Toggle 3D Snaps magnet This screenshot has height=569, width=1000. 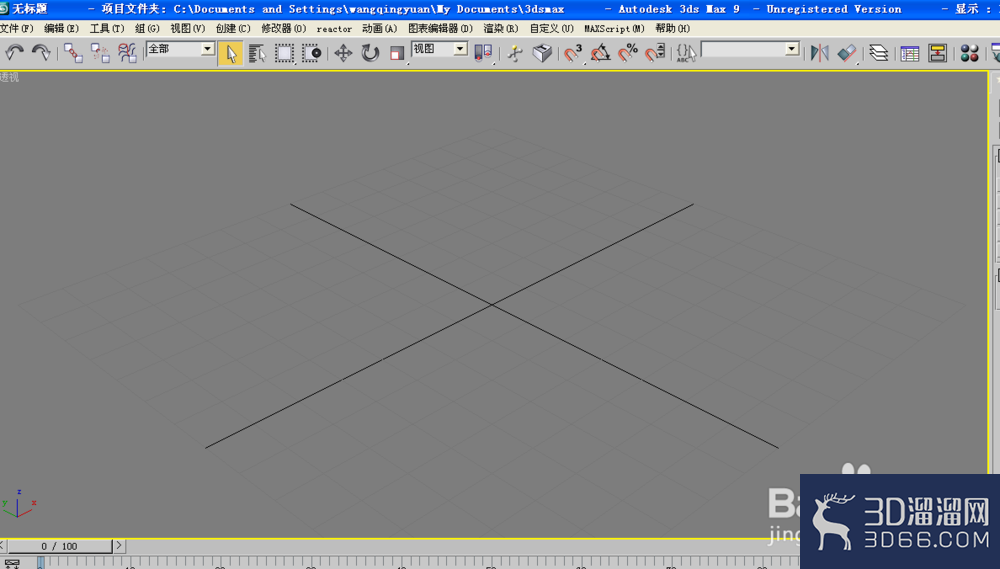[573, 53]
